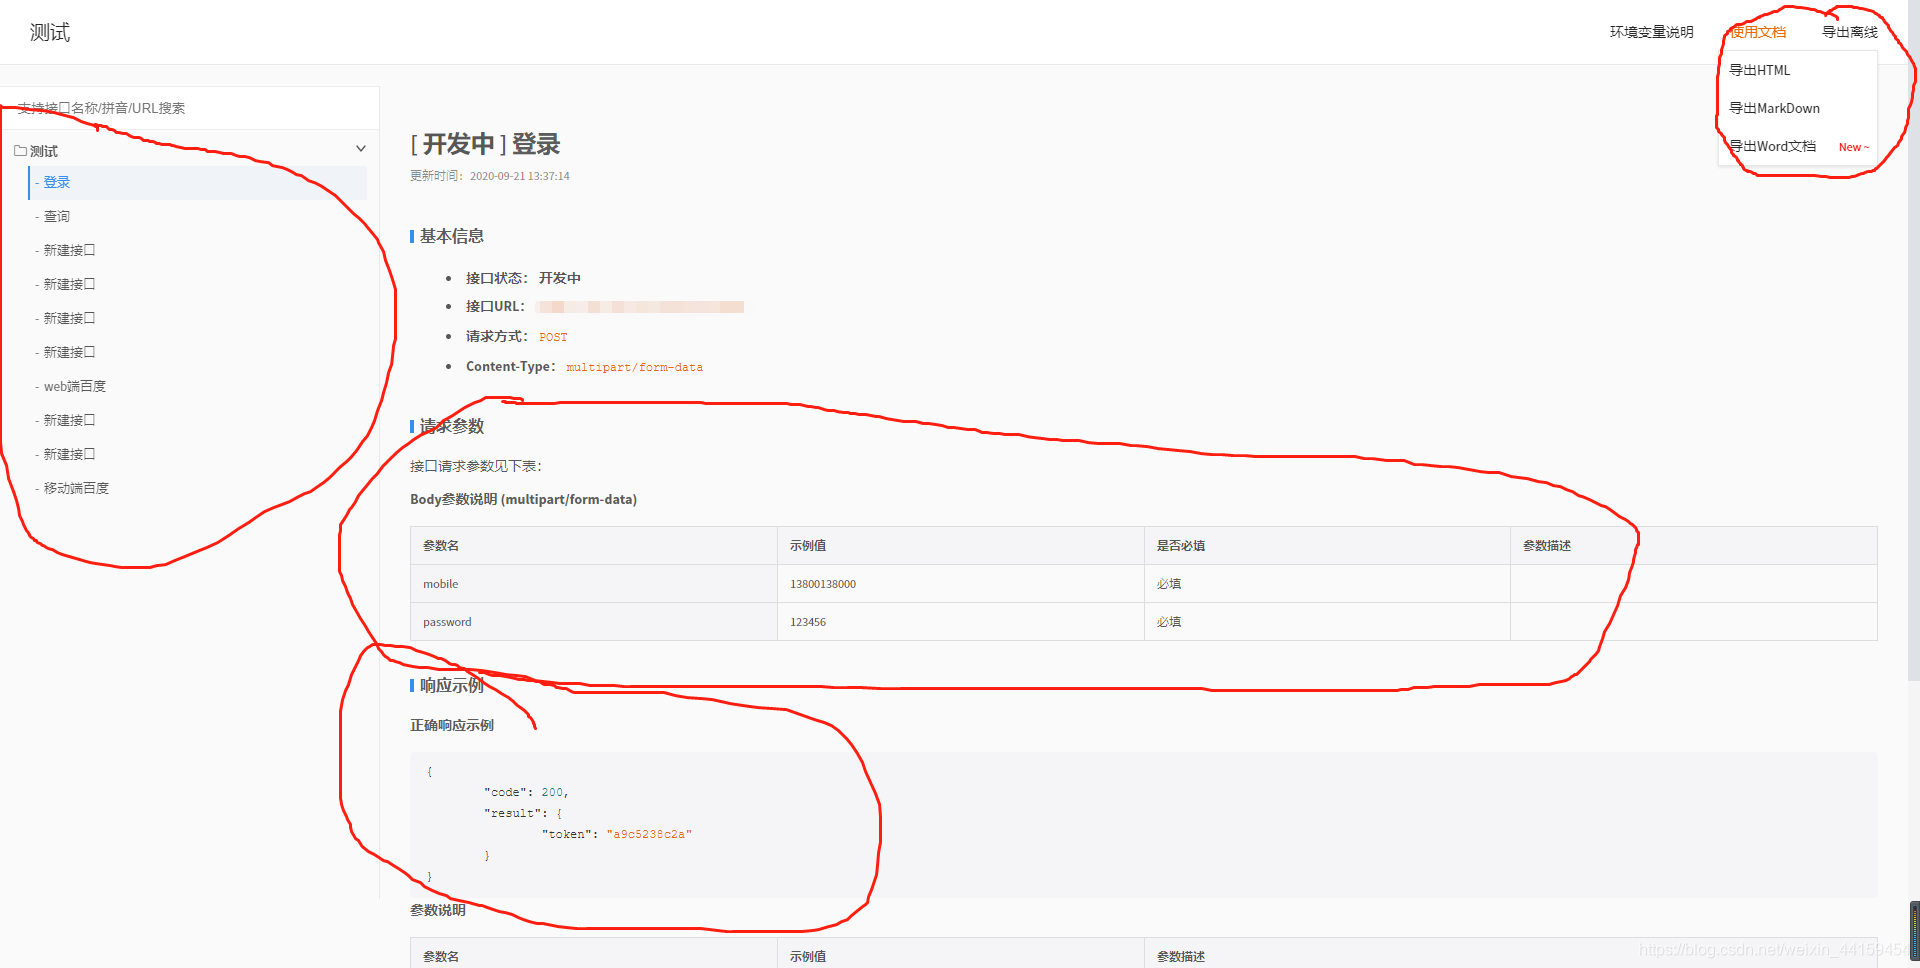Click the 接口状态 value 开发中

(560, 278)
